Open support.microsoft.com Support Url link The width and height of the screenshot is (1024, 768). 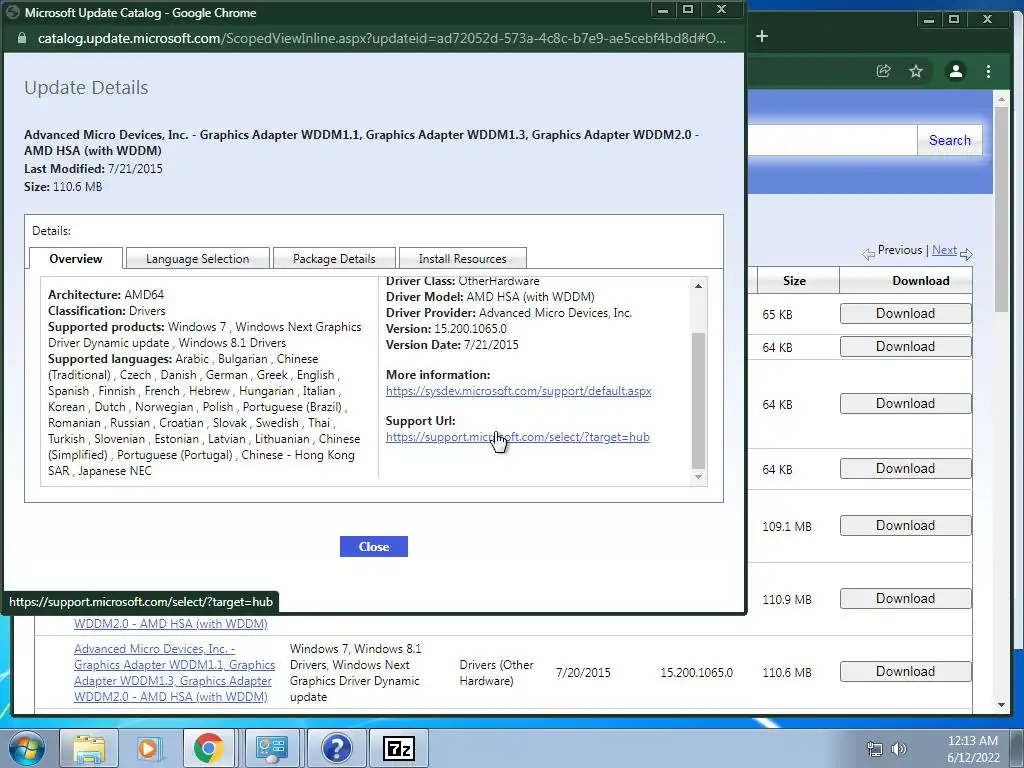point(517,437)
